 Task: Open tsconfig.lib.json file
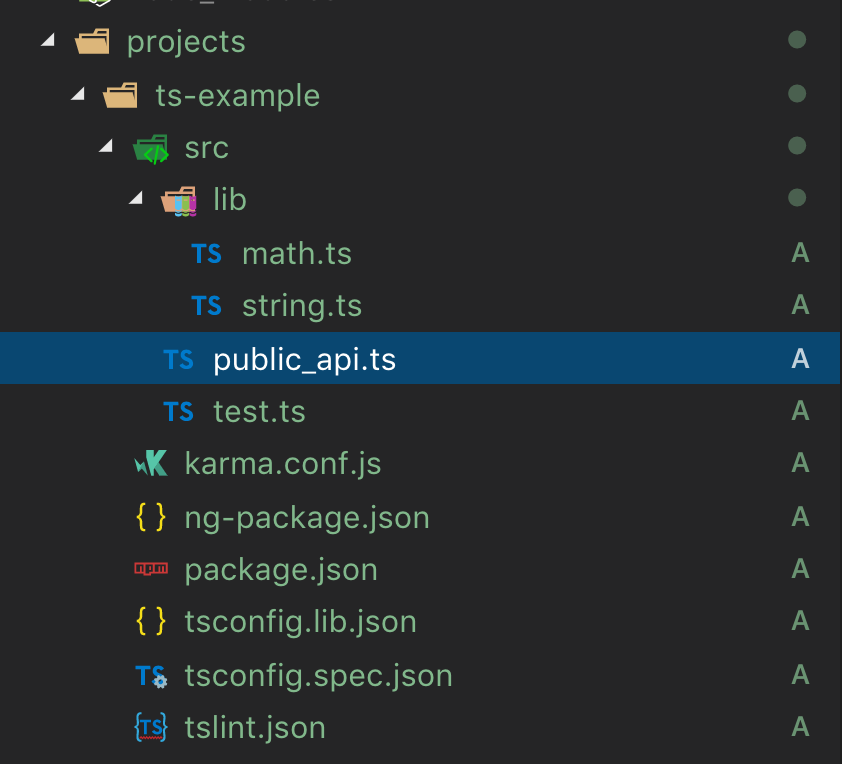[301, 622]
